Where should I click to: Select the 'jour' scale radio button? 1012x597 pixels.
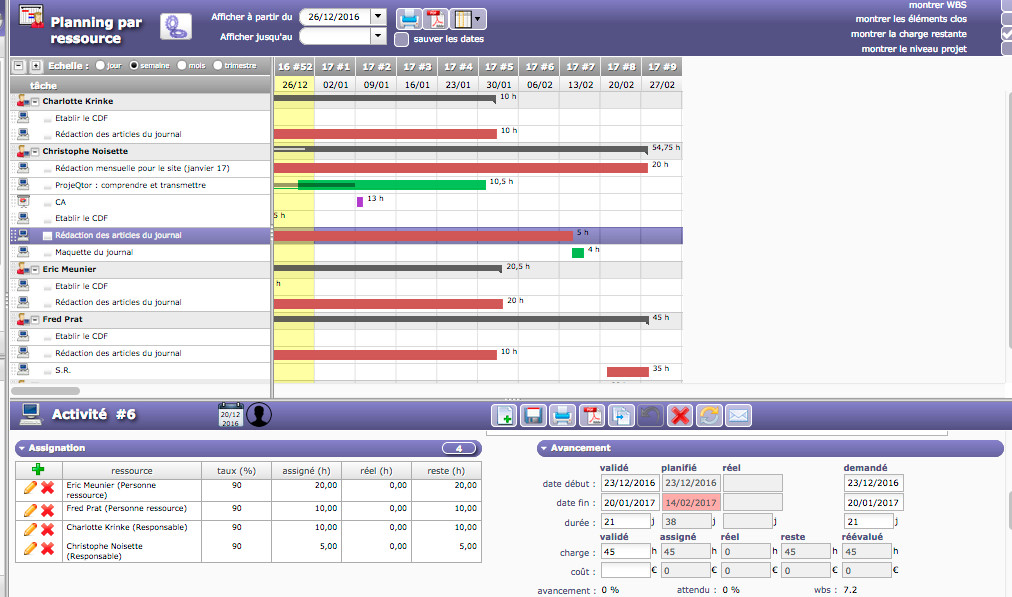coord(100,66)
